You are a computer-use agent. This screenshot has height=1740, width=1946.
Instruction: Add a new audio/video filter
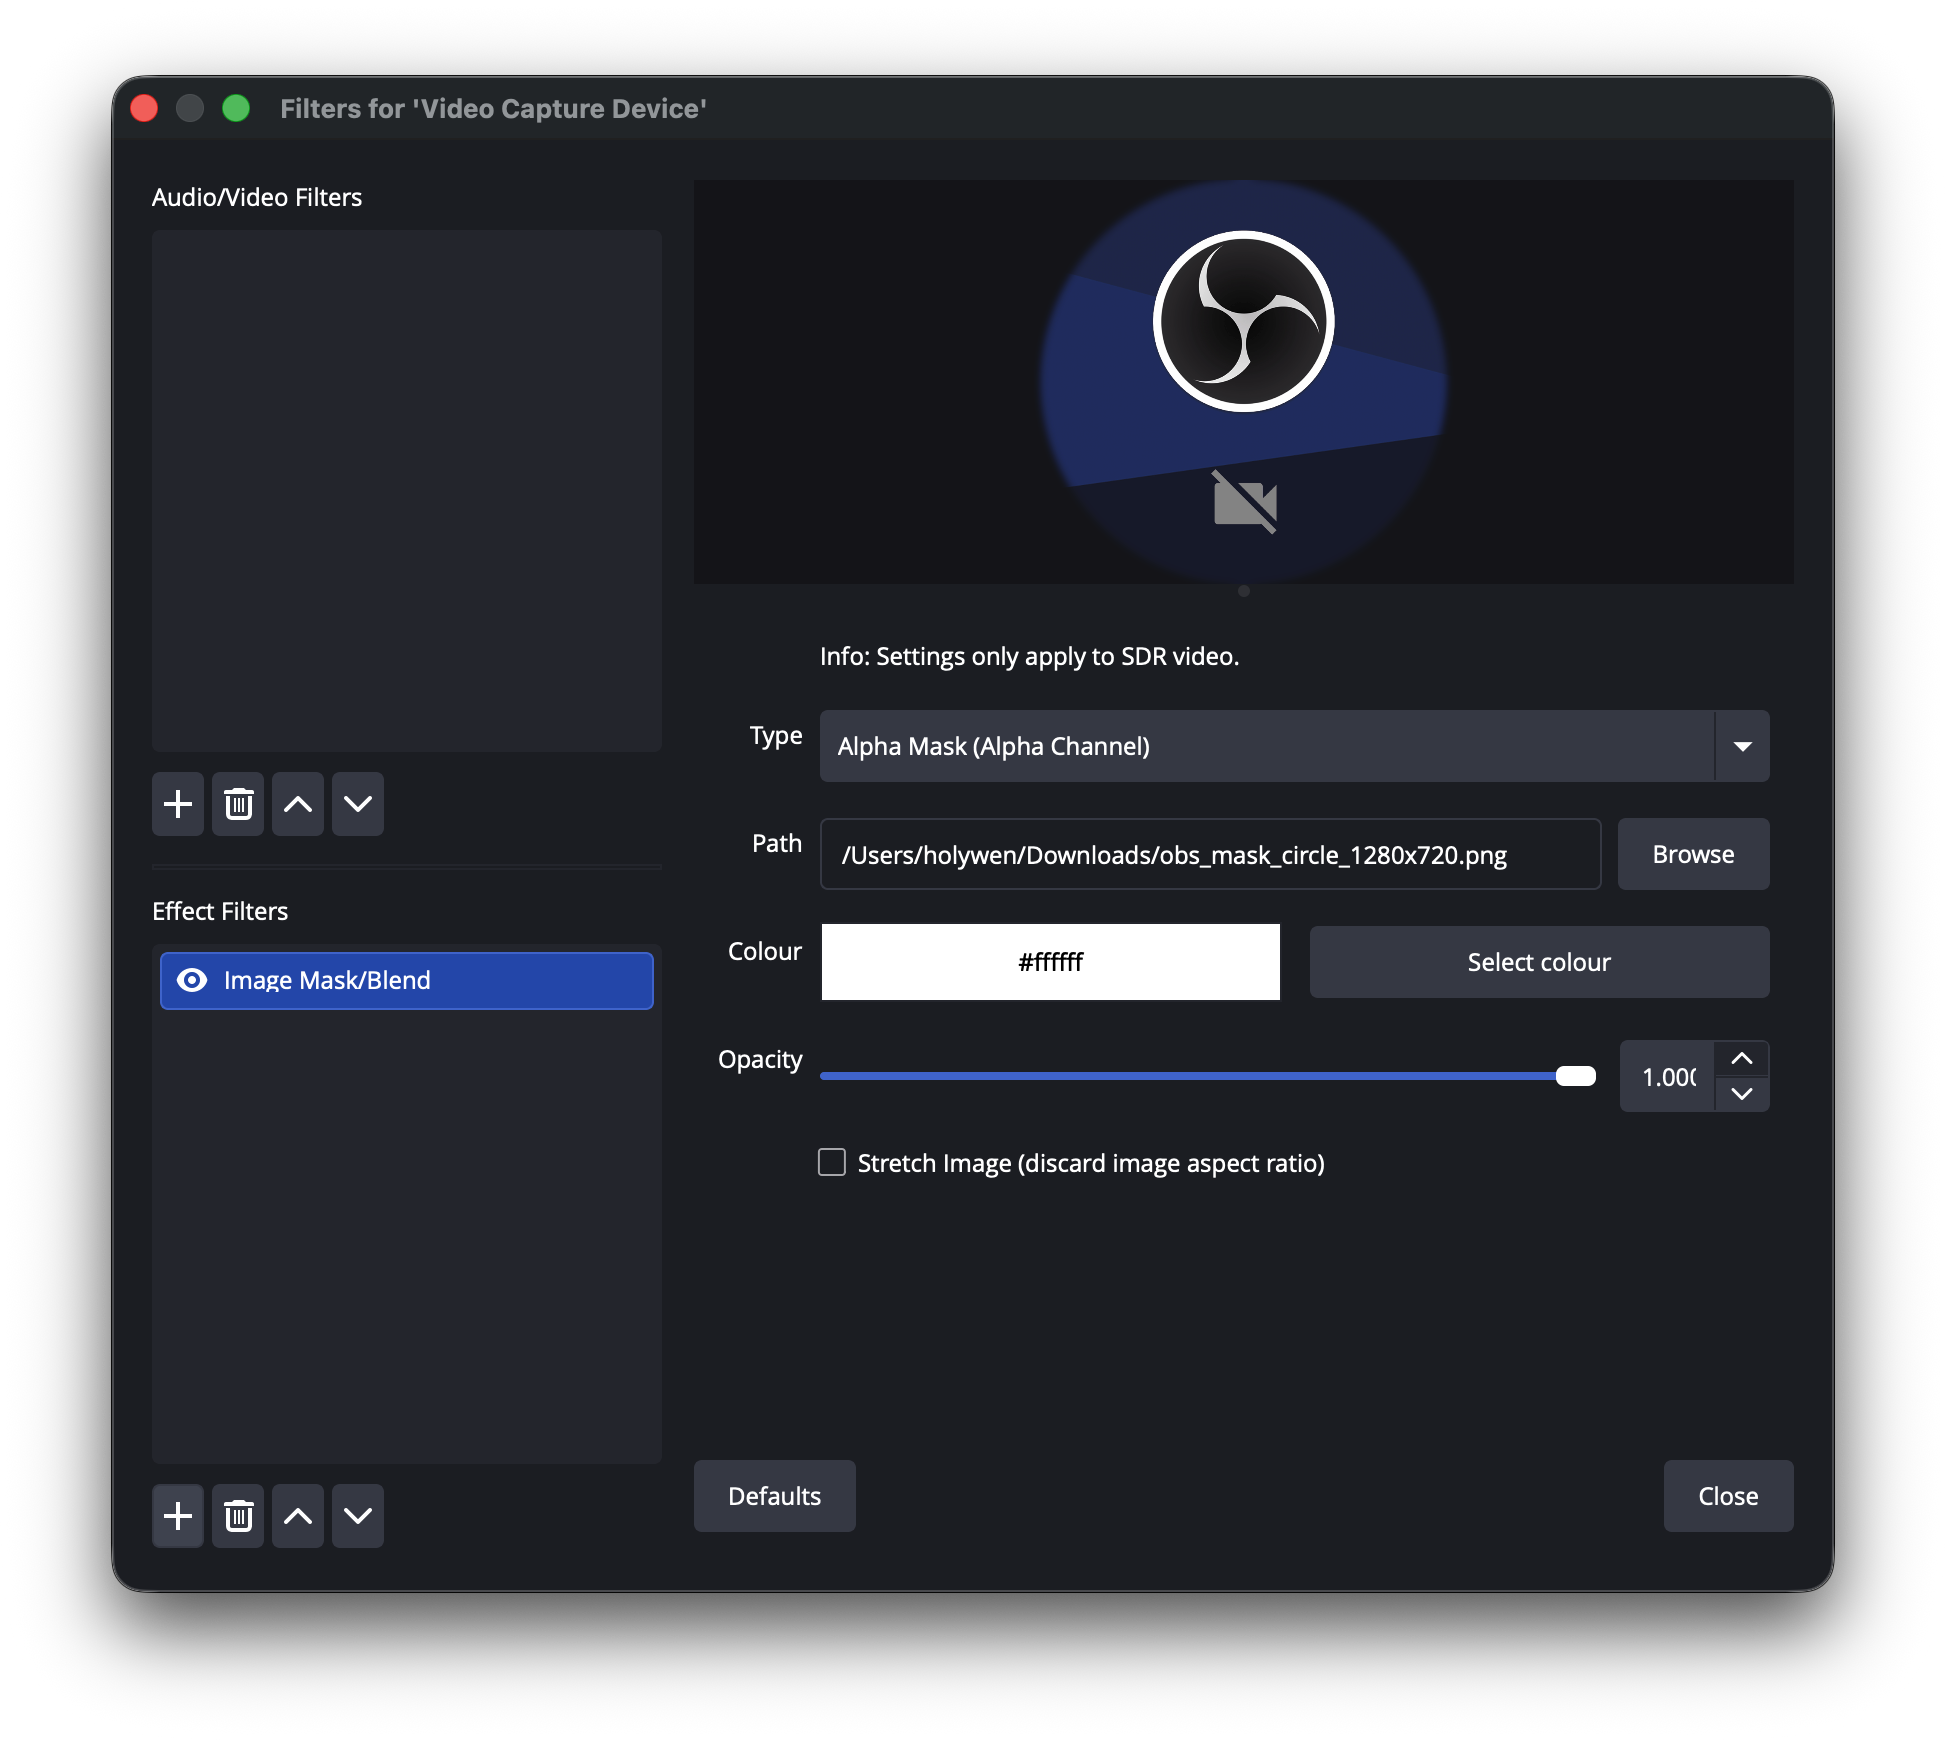pos(178,804)
